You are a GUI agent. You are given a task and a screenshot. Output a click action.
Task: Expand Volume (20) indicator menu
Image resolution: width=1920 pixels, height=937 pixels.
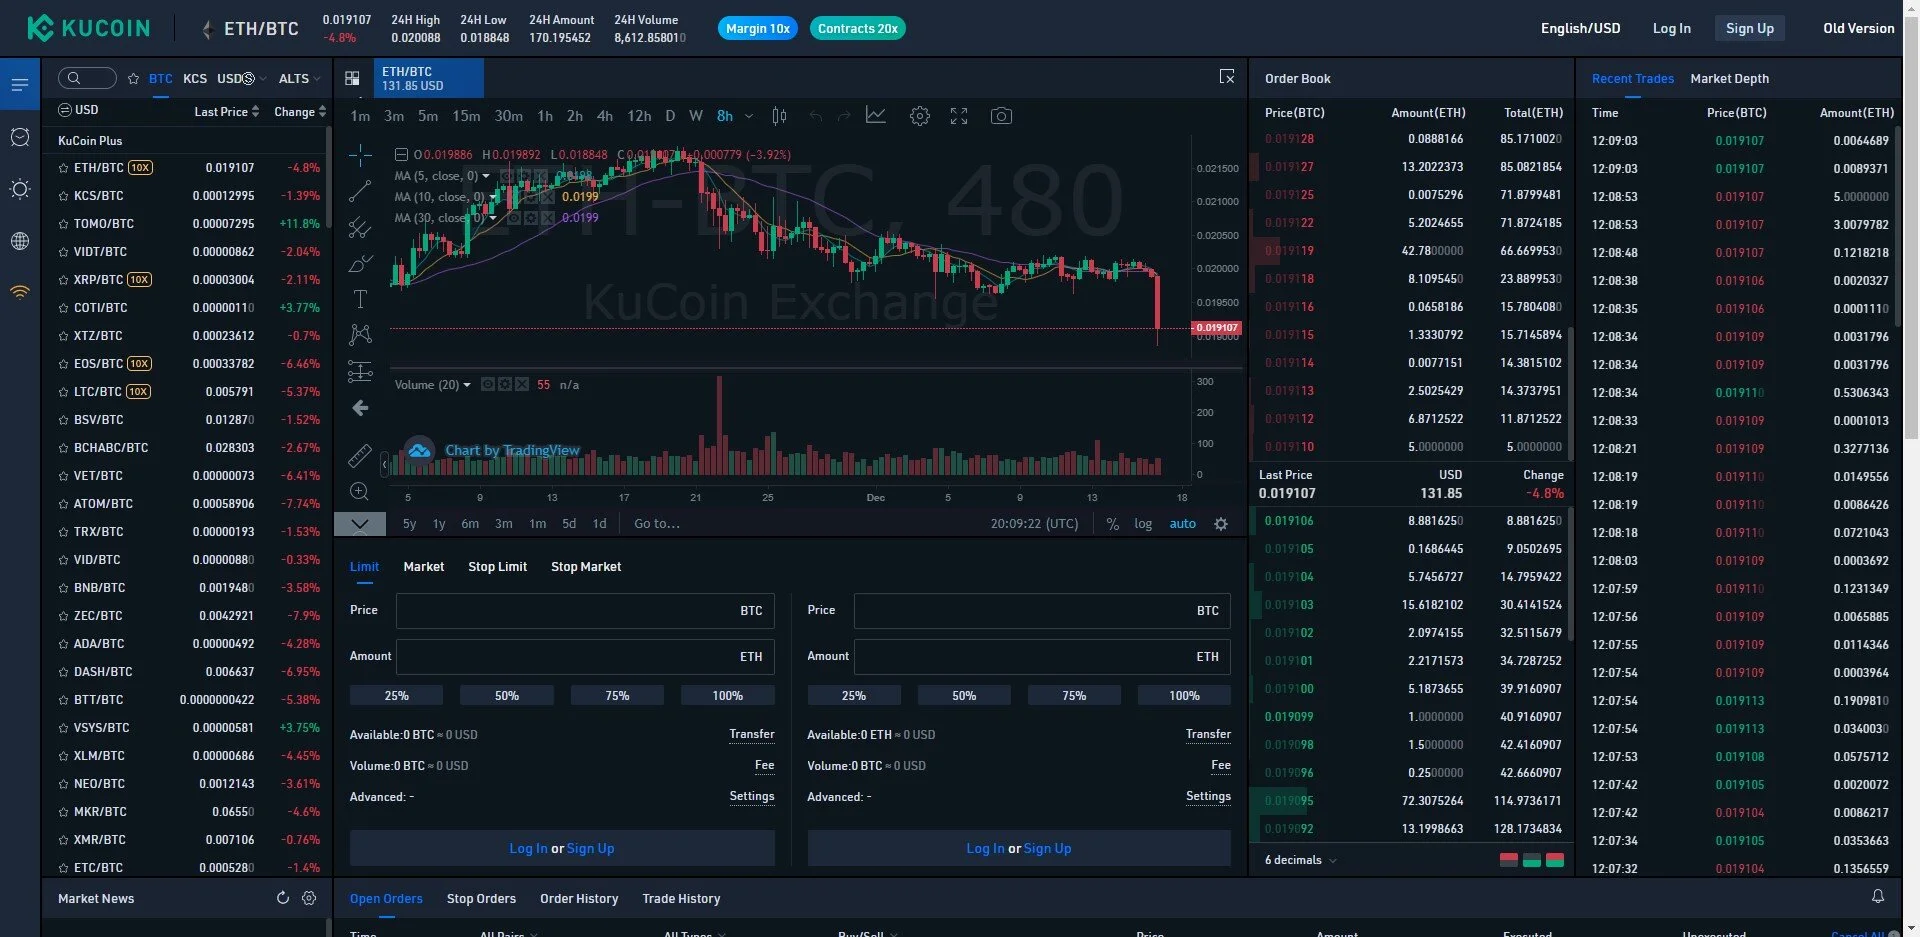click(466, 385)
